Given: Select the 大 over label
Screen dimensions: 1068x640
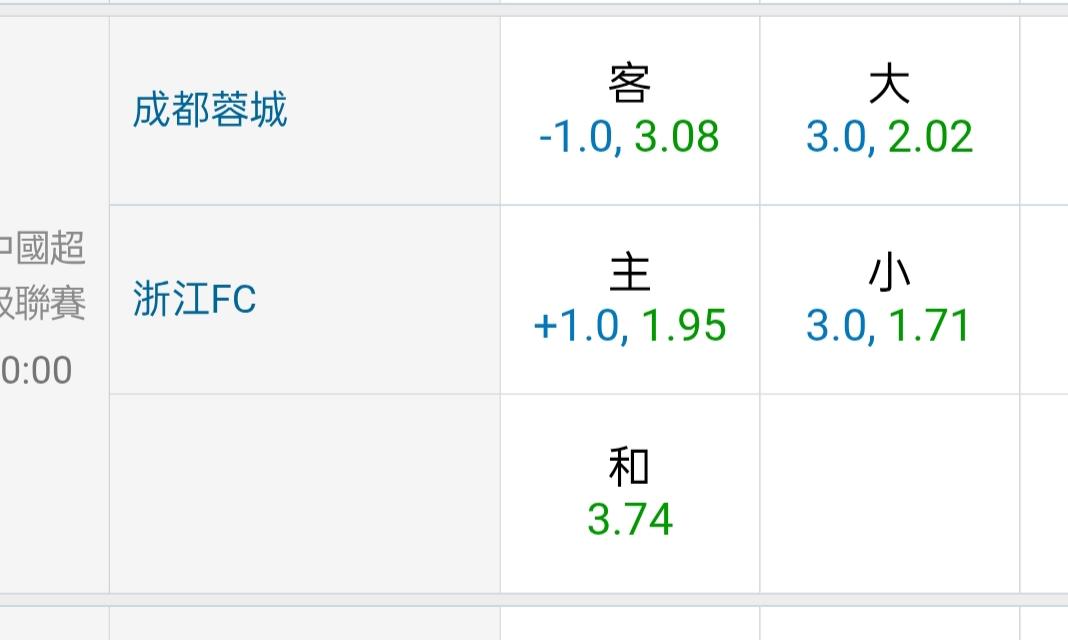Looking at the screenshot, I should pos(889,86).
